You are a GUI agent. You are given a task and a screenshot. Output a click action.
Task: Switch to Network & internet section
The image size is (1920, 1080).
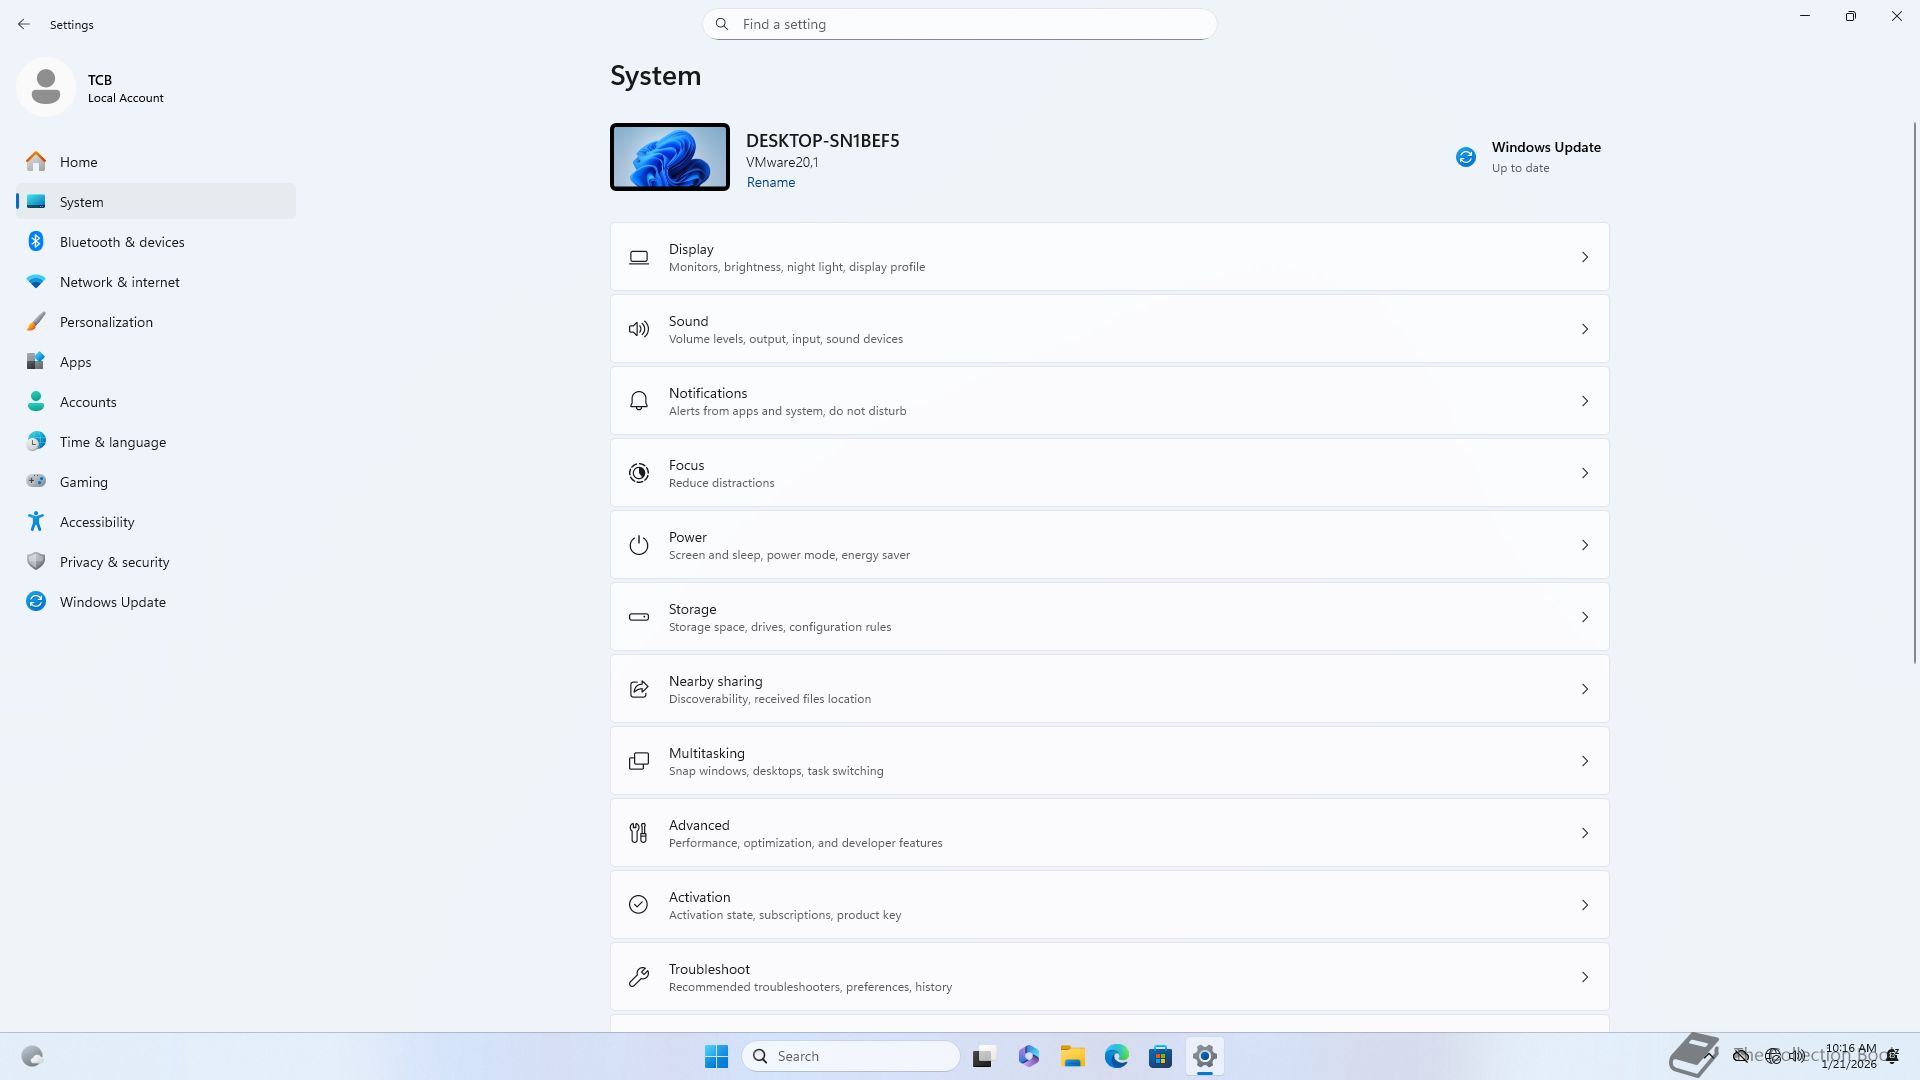tap(119, 282)
